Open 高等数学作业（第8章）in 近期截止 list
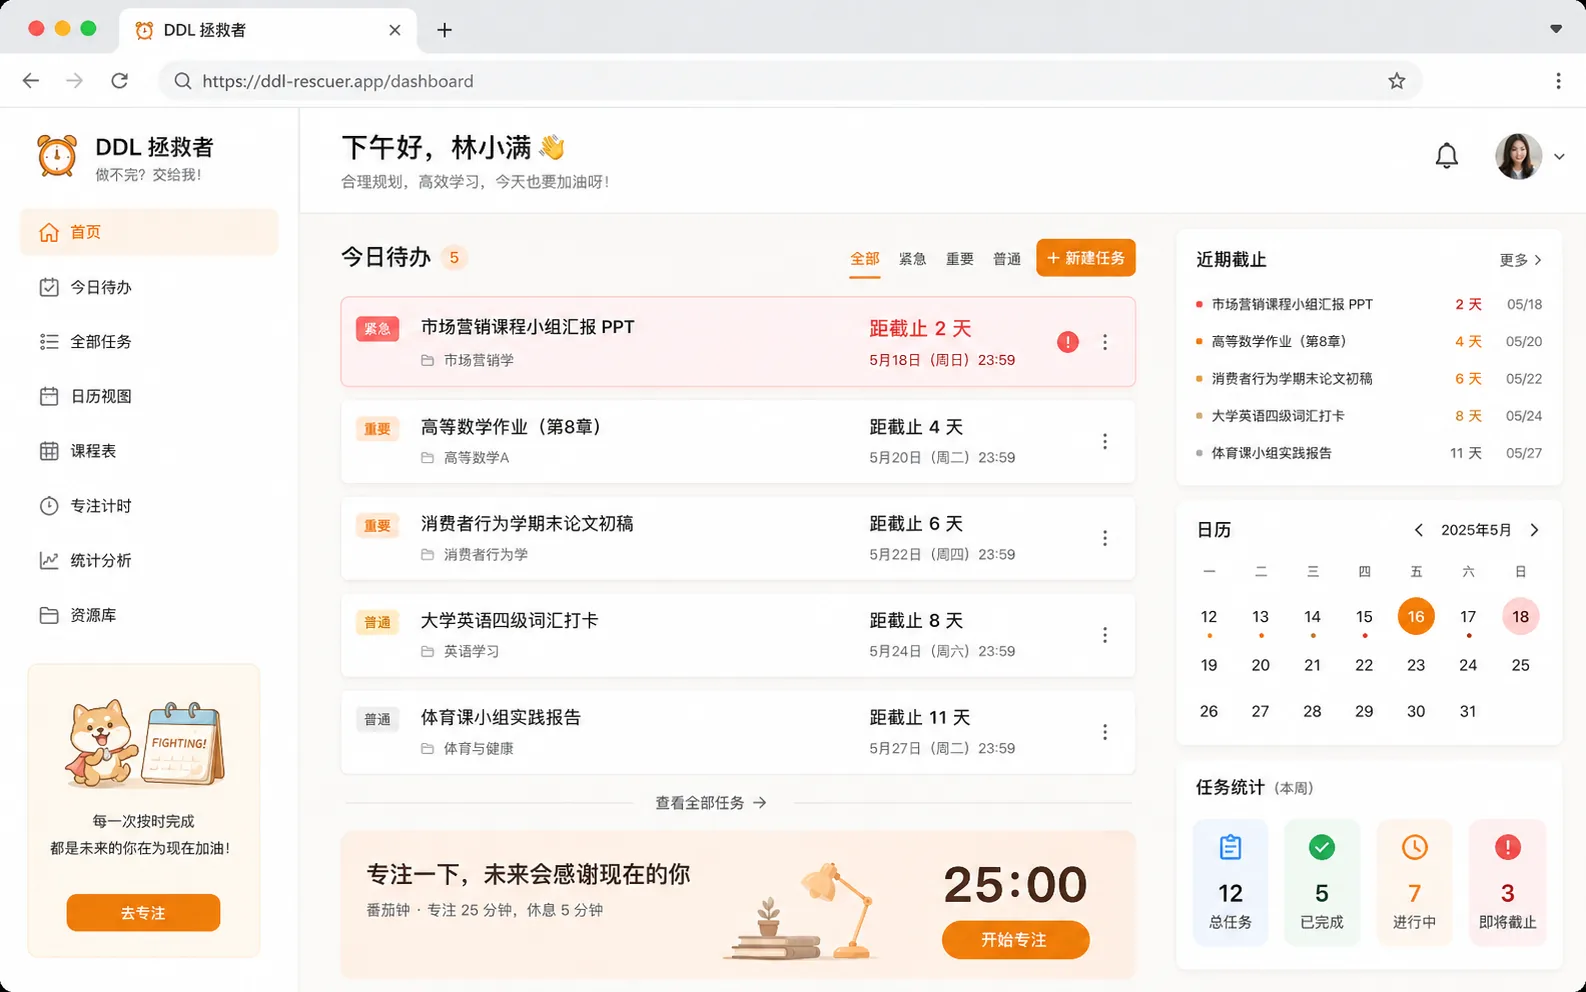 click(x=1369, y=341)
